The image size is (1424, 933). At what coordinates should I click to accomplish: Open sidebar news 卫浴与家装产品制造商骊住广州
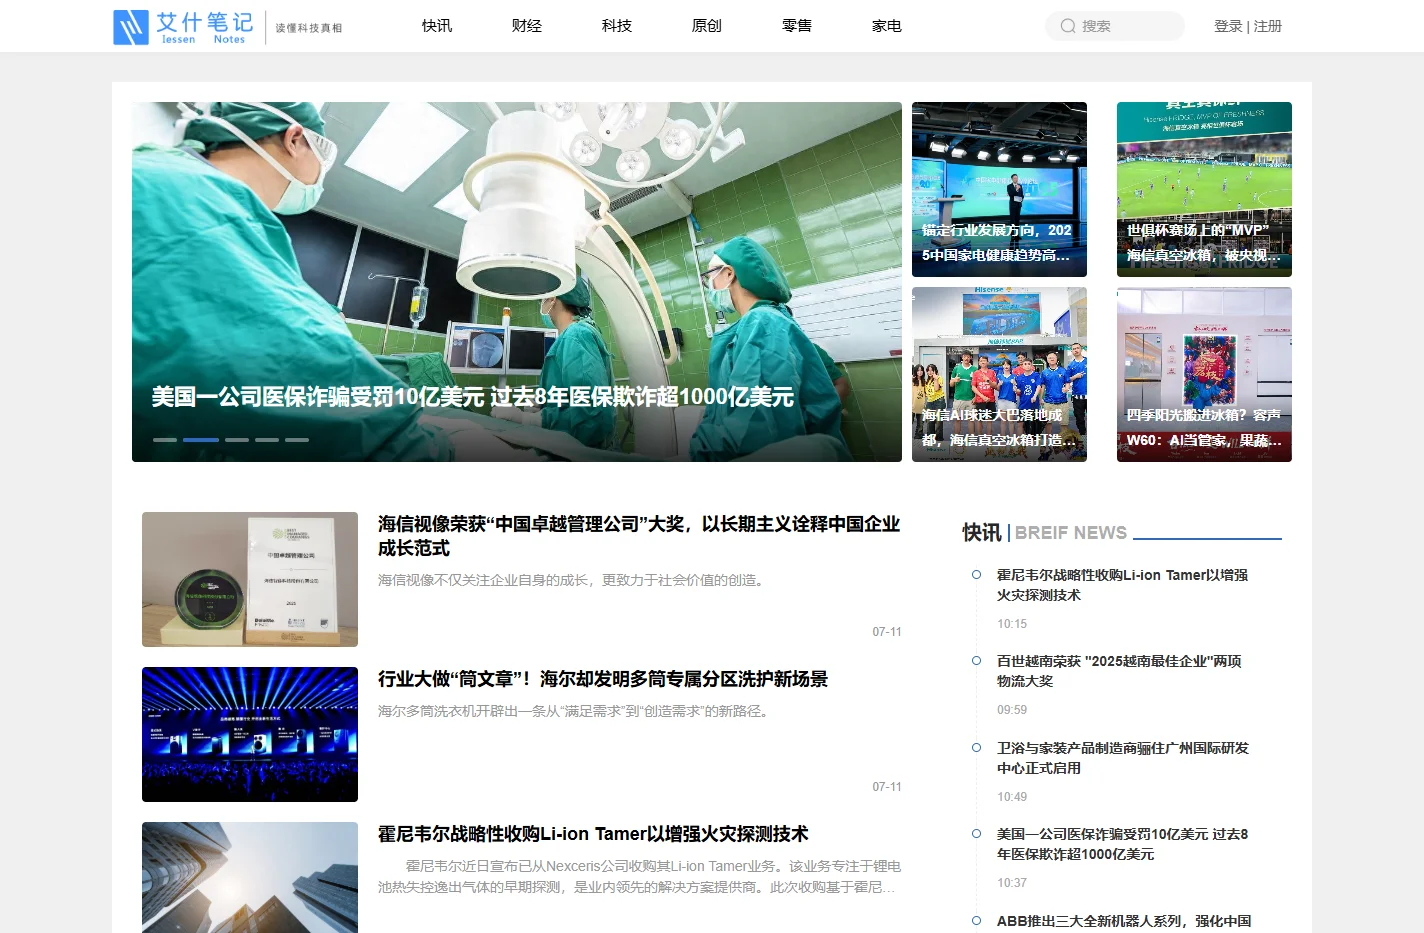tap(1123, 758)
